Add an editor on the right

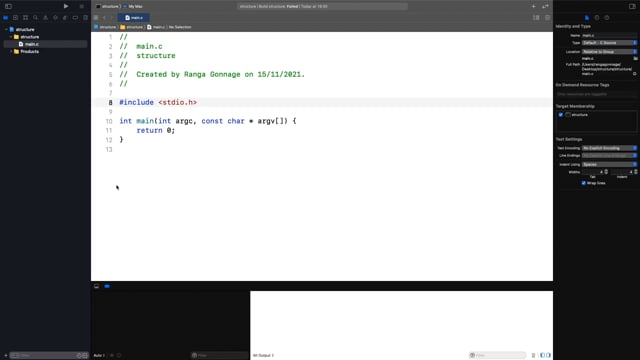[x=547, y=18]
